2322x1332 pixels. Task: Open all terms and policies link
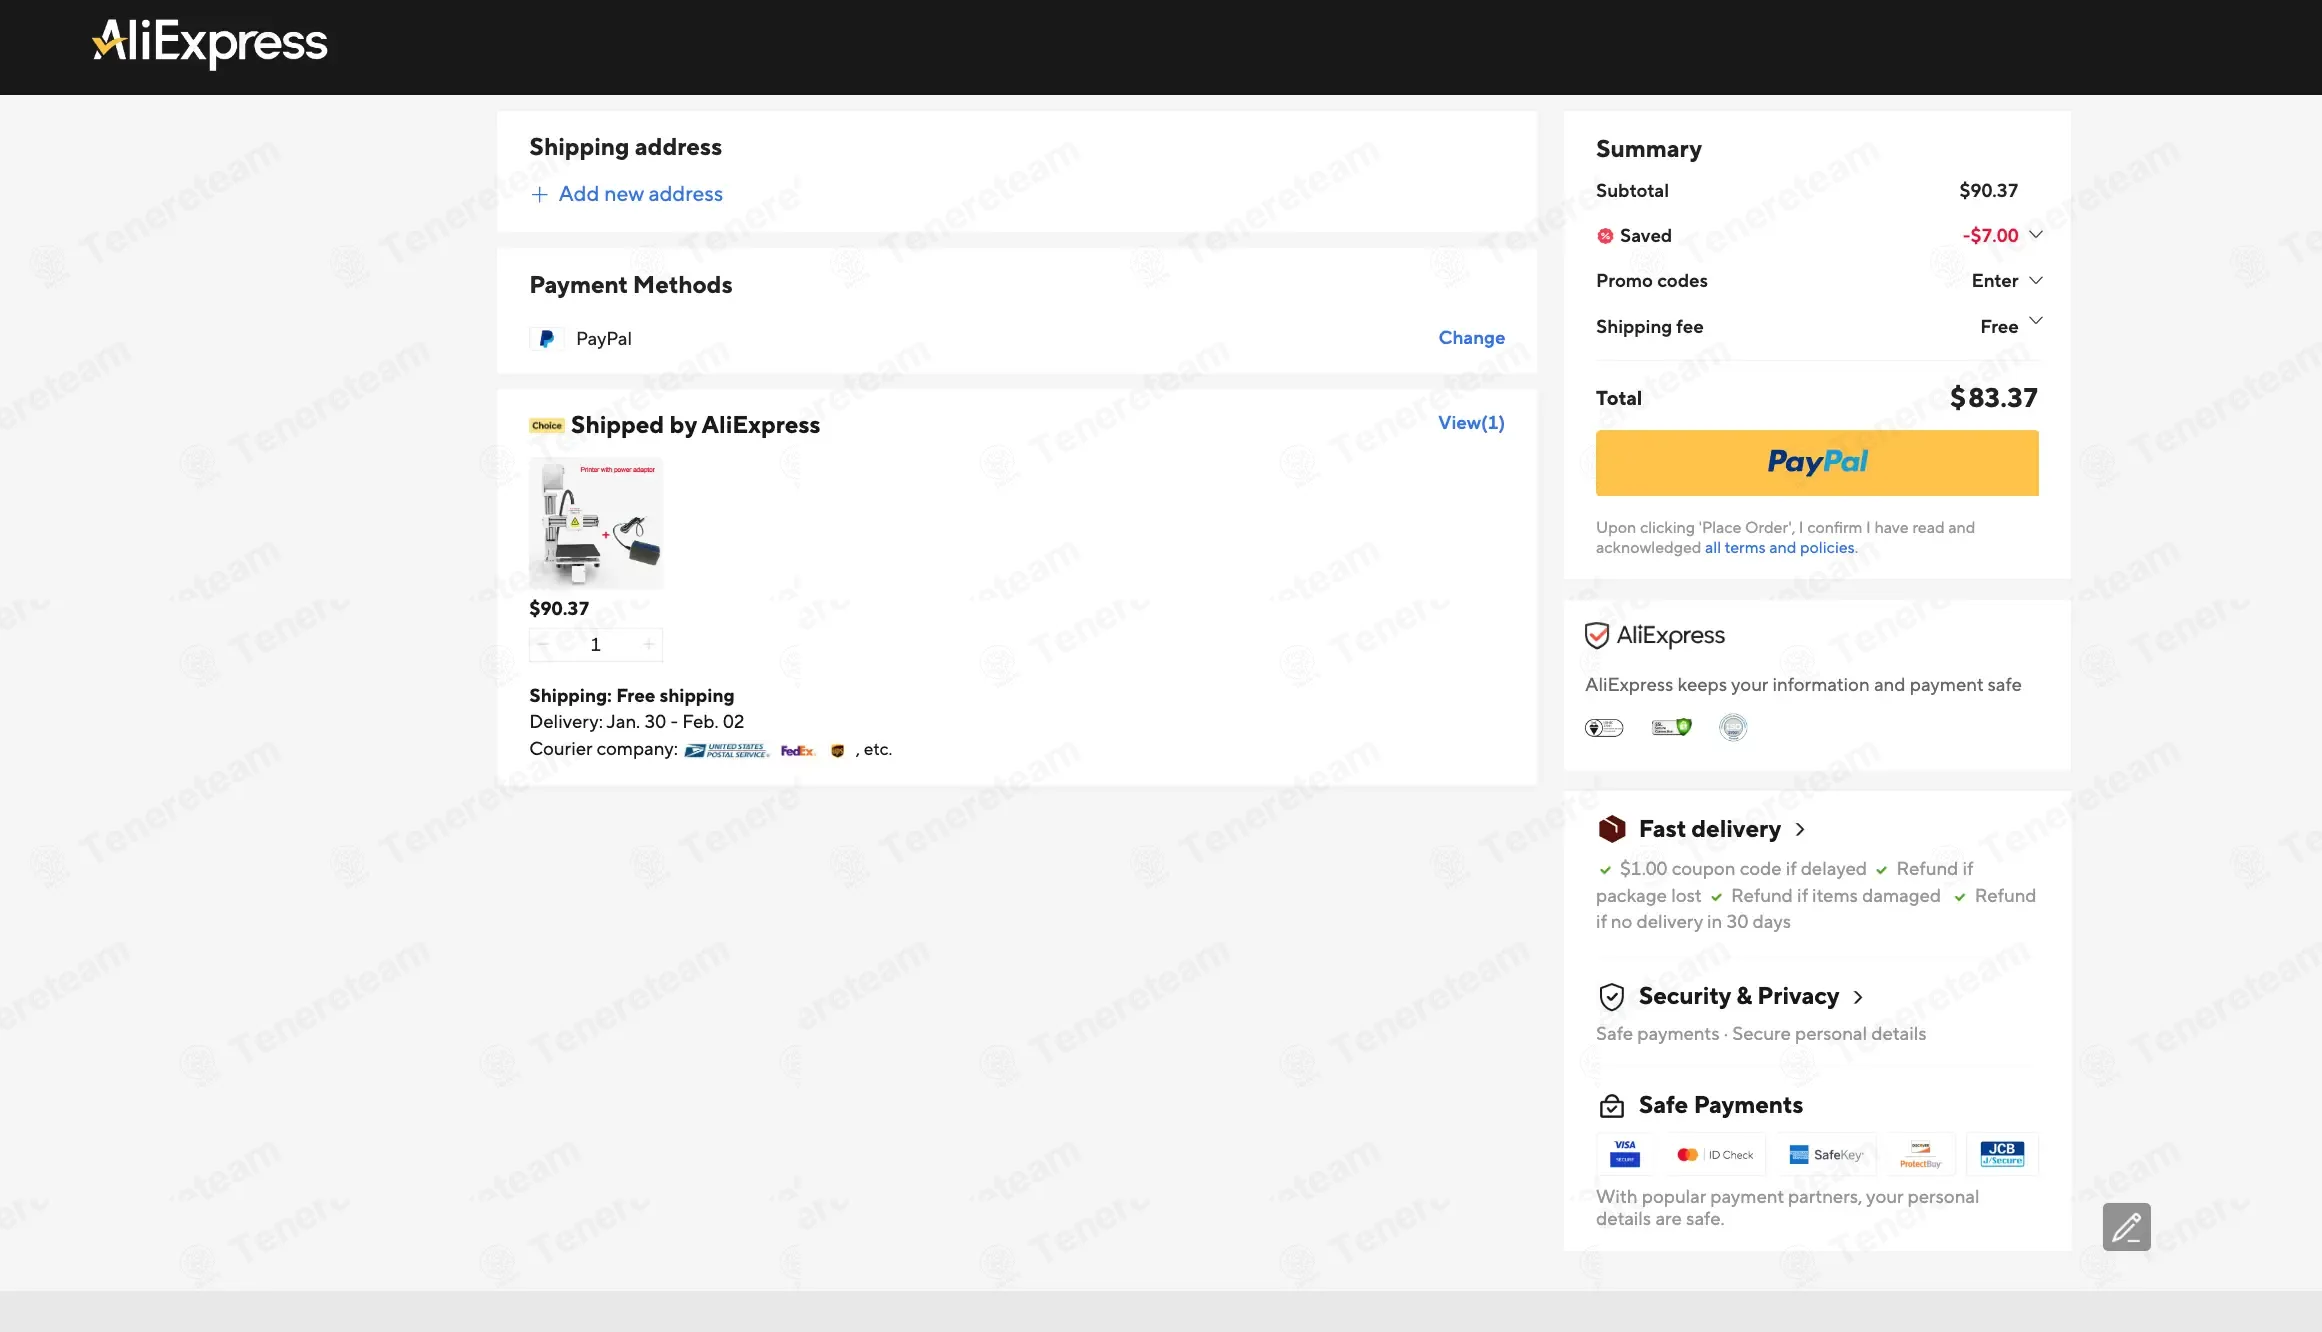[x=1780, y=548]
